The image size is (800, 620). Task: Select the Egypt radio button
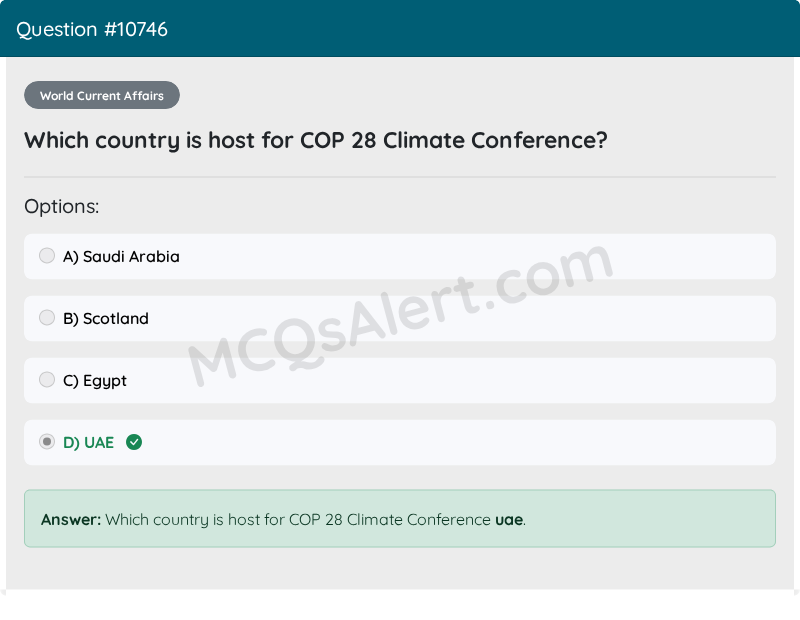[47, 380]
